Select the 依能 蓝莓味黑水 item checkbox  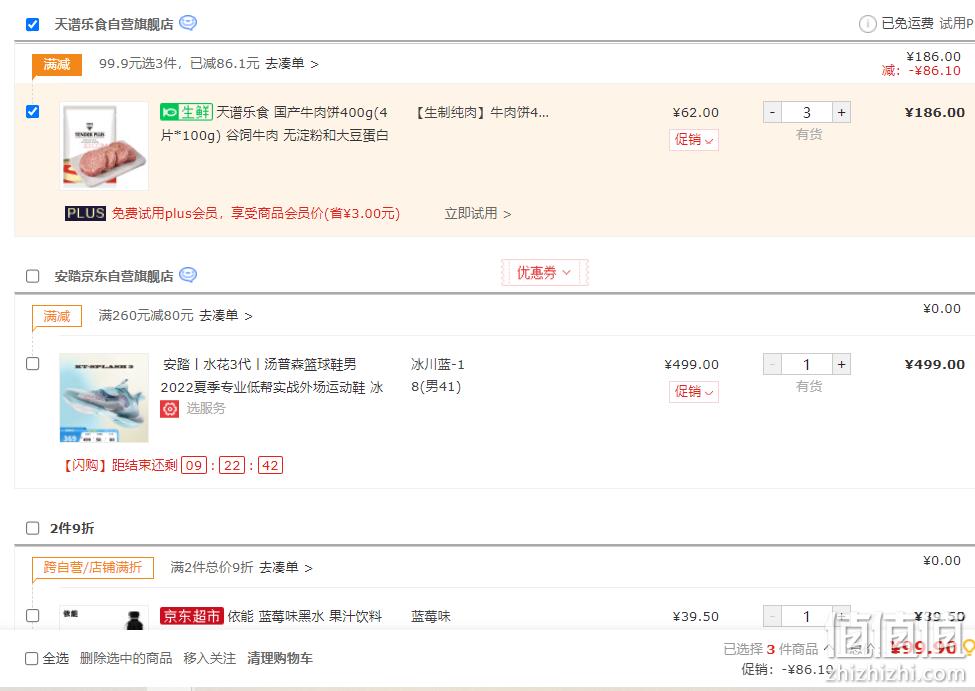pos(32,615)
